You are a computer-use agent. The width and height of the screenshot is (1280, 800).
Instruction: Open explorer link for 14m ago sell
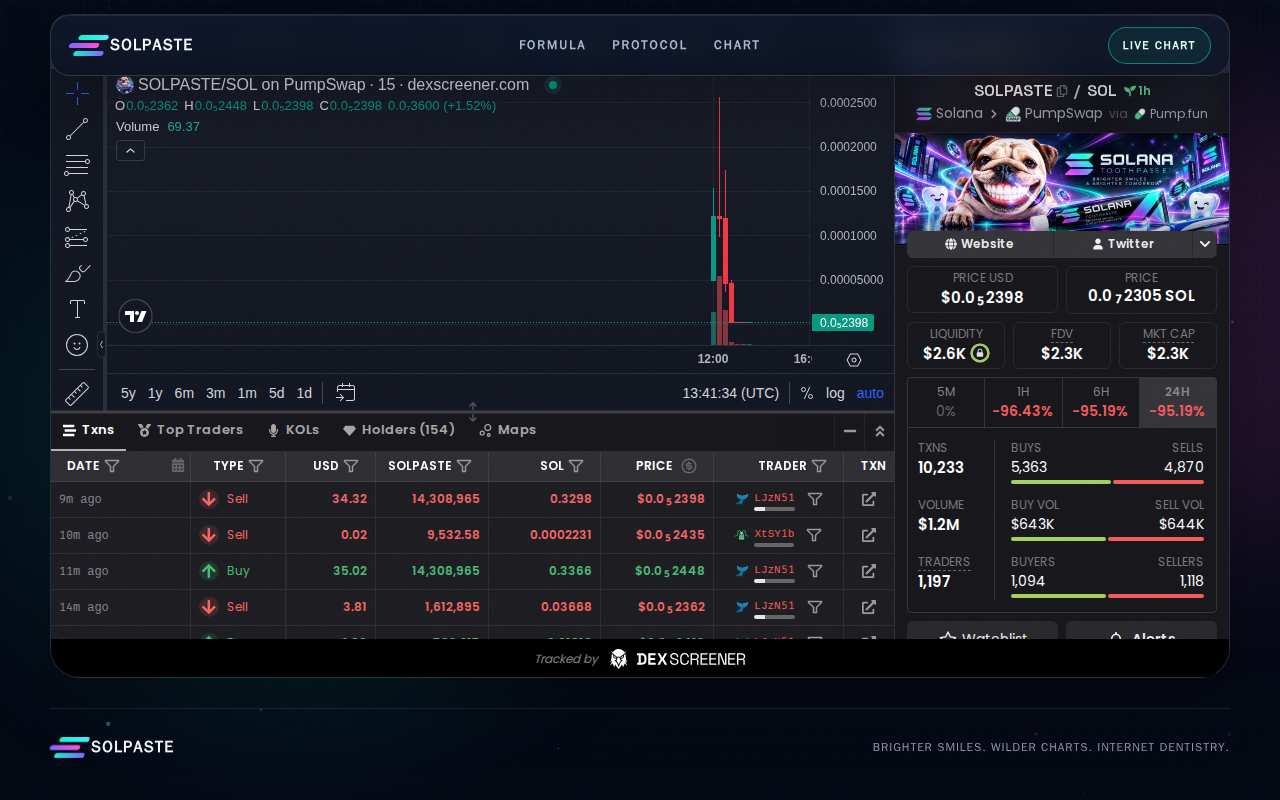tap(869, 607)
